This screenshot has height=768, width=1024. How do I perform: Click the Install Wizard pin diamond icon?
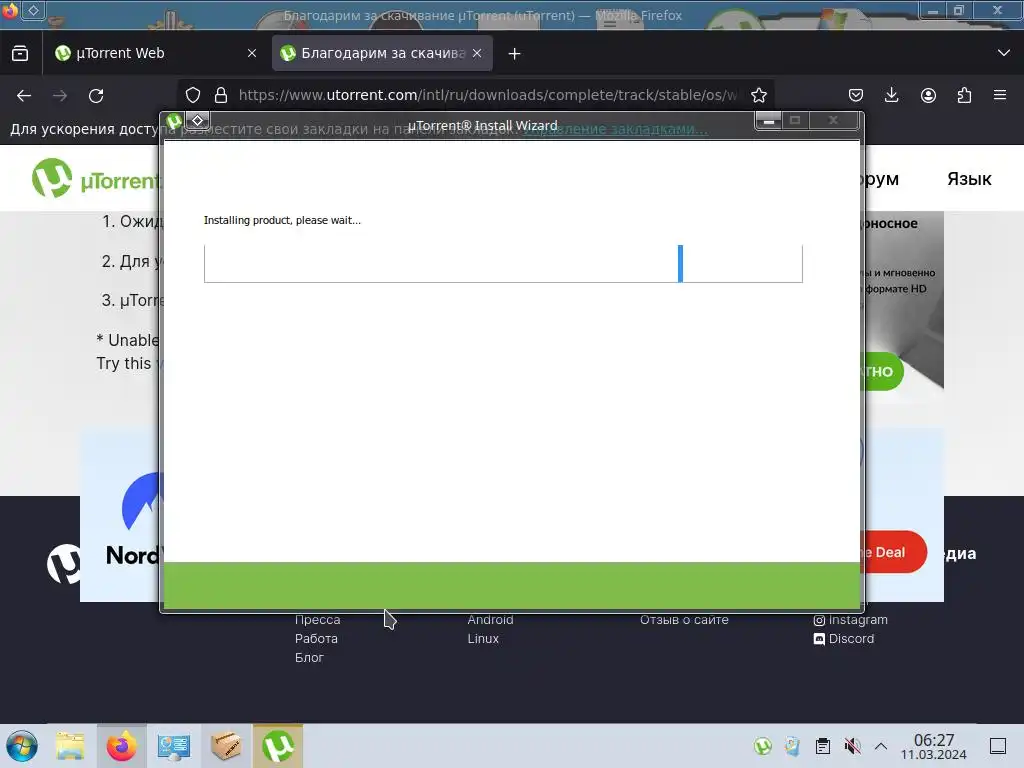198,120
